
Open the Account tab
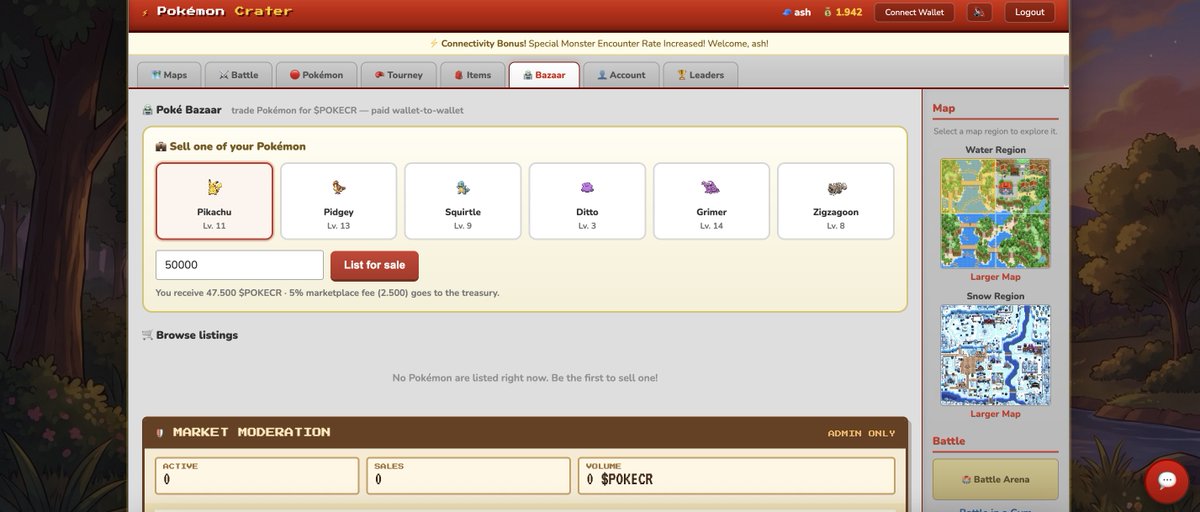tap(621, 75)
